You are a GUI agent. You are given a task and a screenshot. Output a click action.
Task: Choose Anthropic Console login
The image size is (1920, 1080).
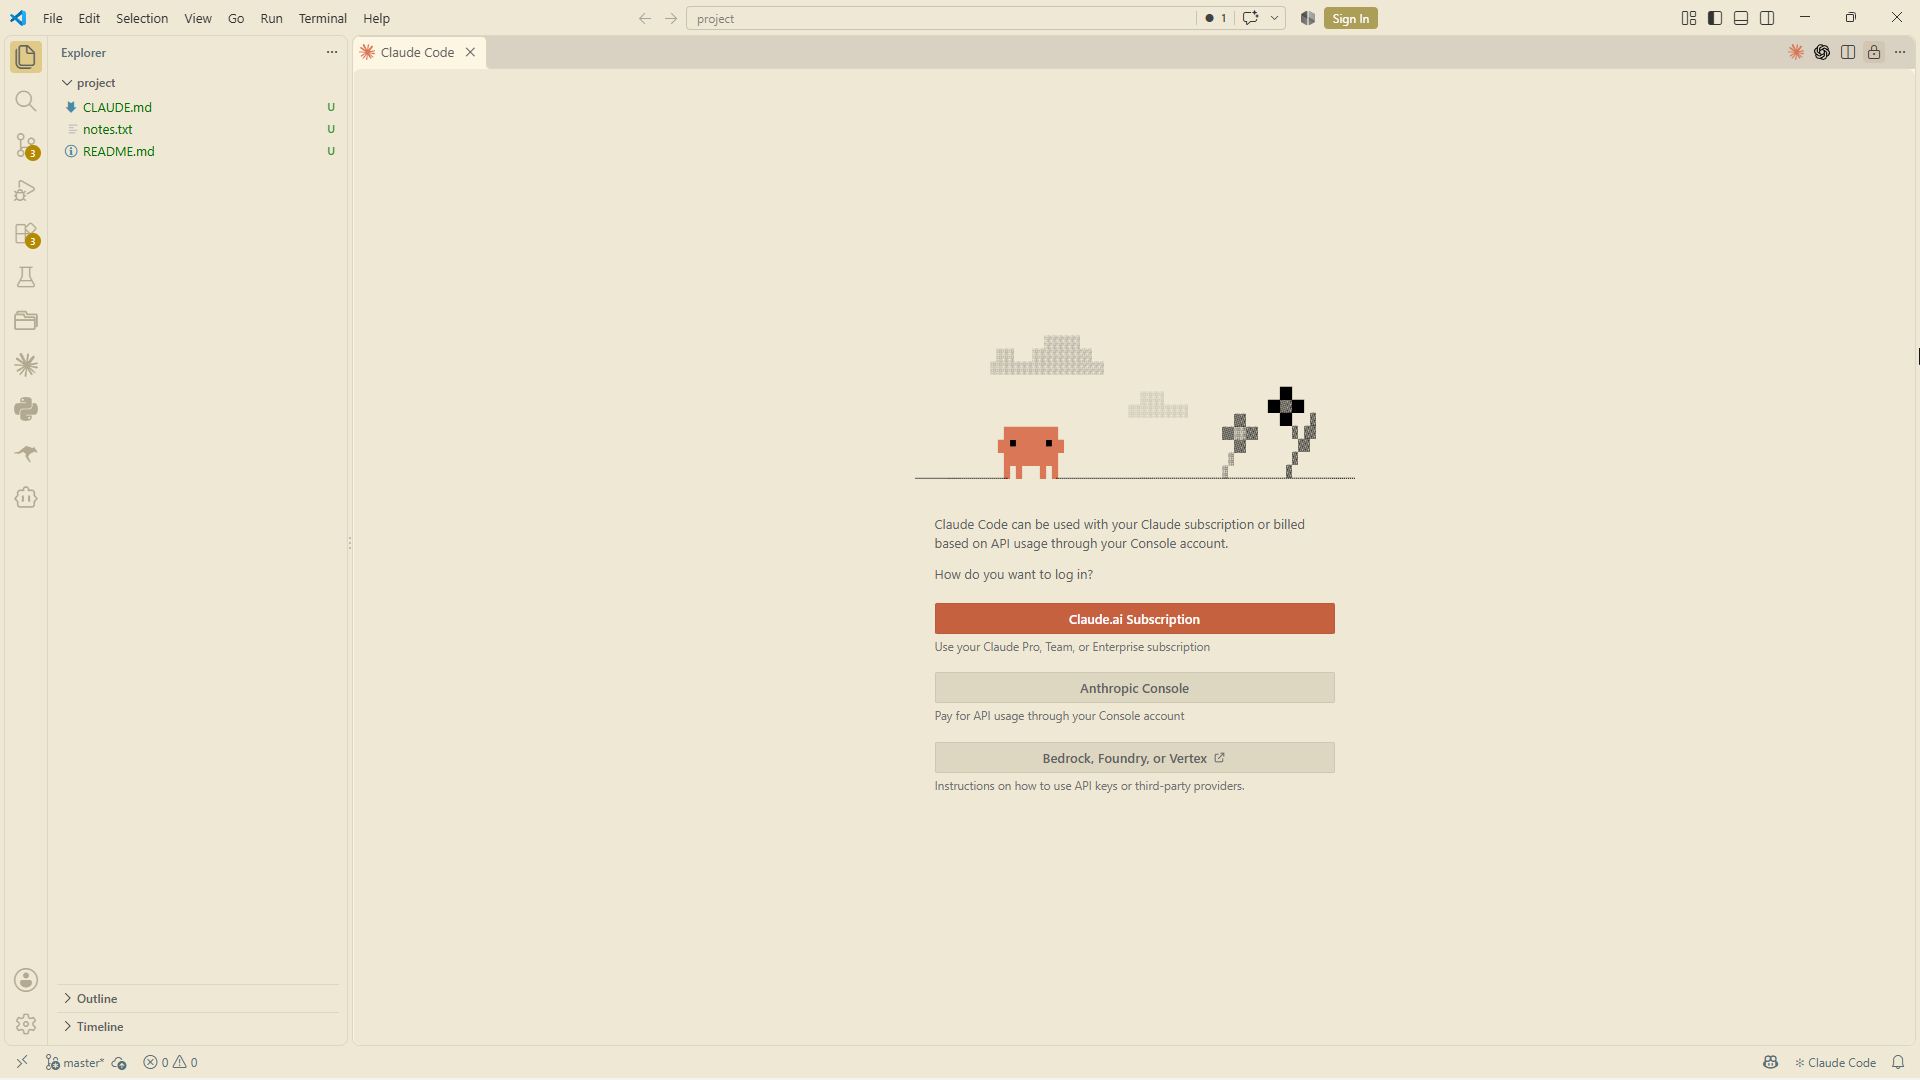[1134, 688]
